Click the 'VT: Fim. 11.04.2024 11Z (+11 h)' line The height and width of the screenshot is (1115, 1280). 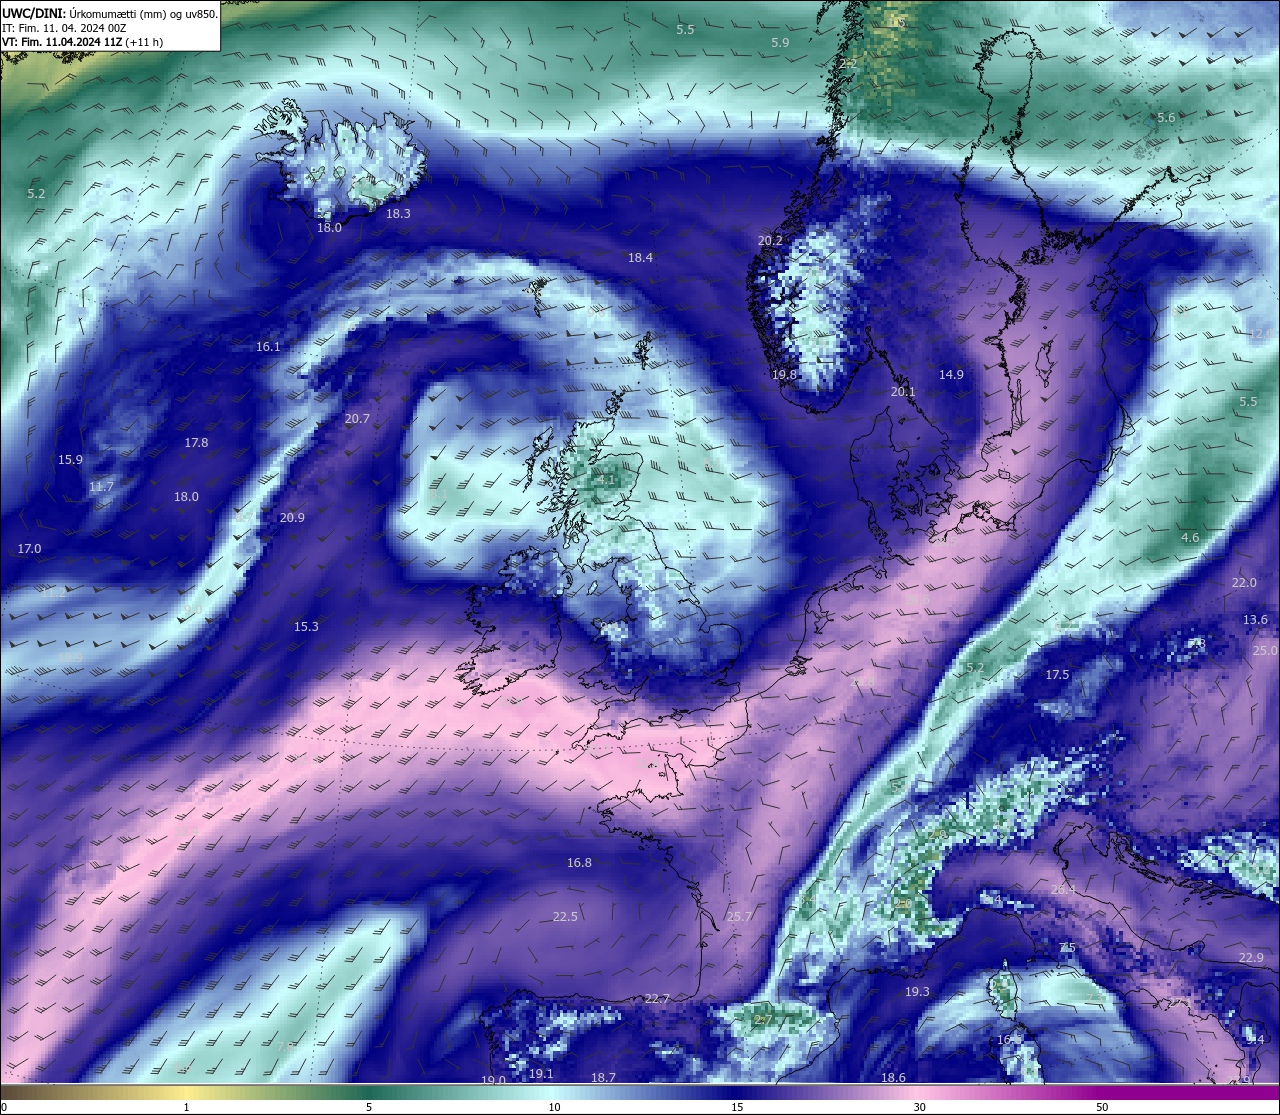click(82, 42)
